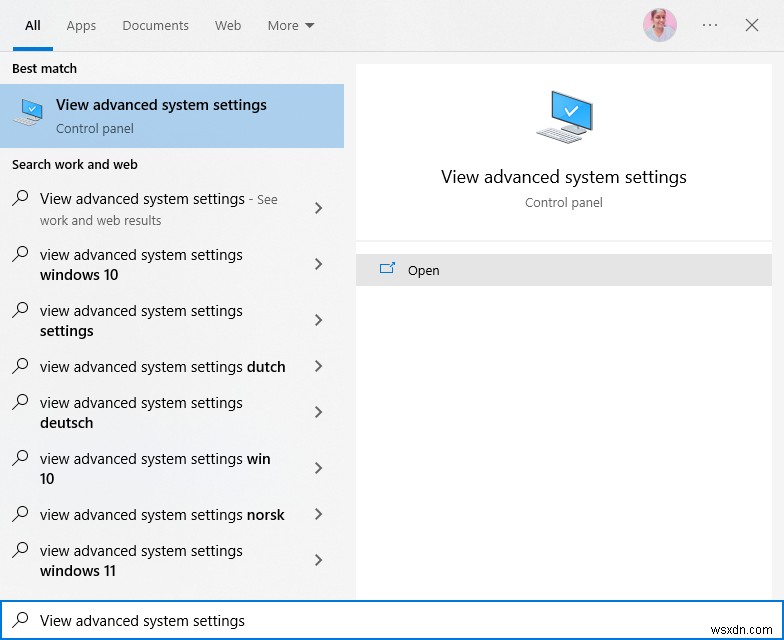Expand arrow for 'deutsch' suggestion
The image size is (784, 640).
[318, 412]
